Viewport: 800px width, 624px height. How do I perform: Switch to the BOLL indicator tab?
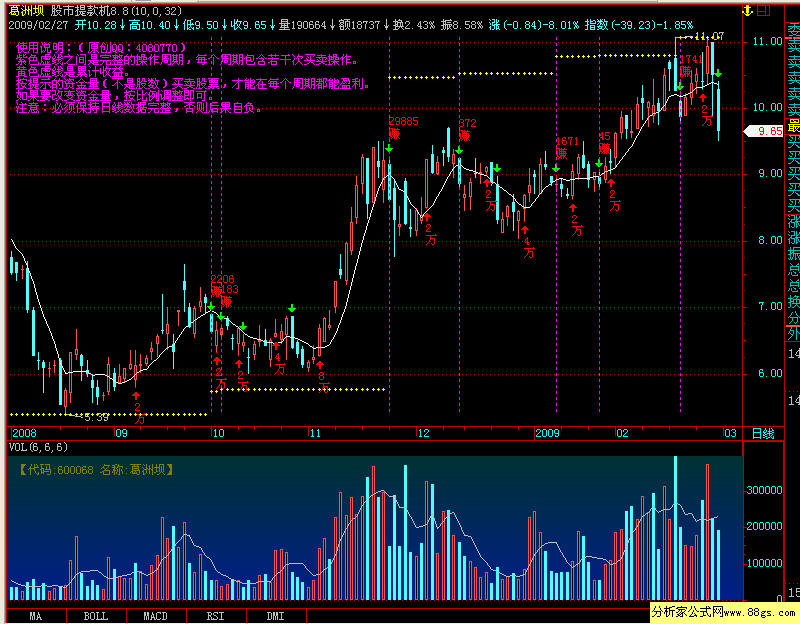point(96,616)
